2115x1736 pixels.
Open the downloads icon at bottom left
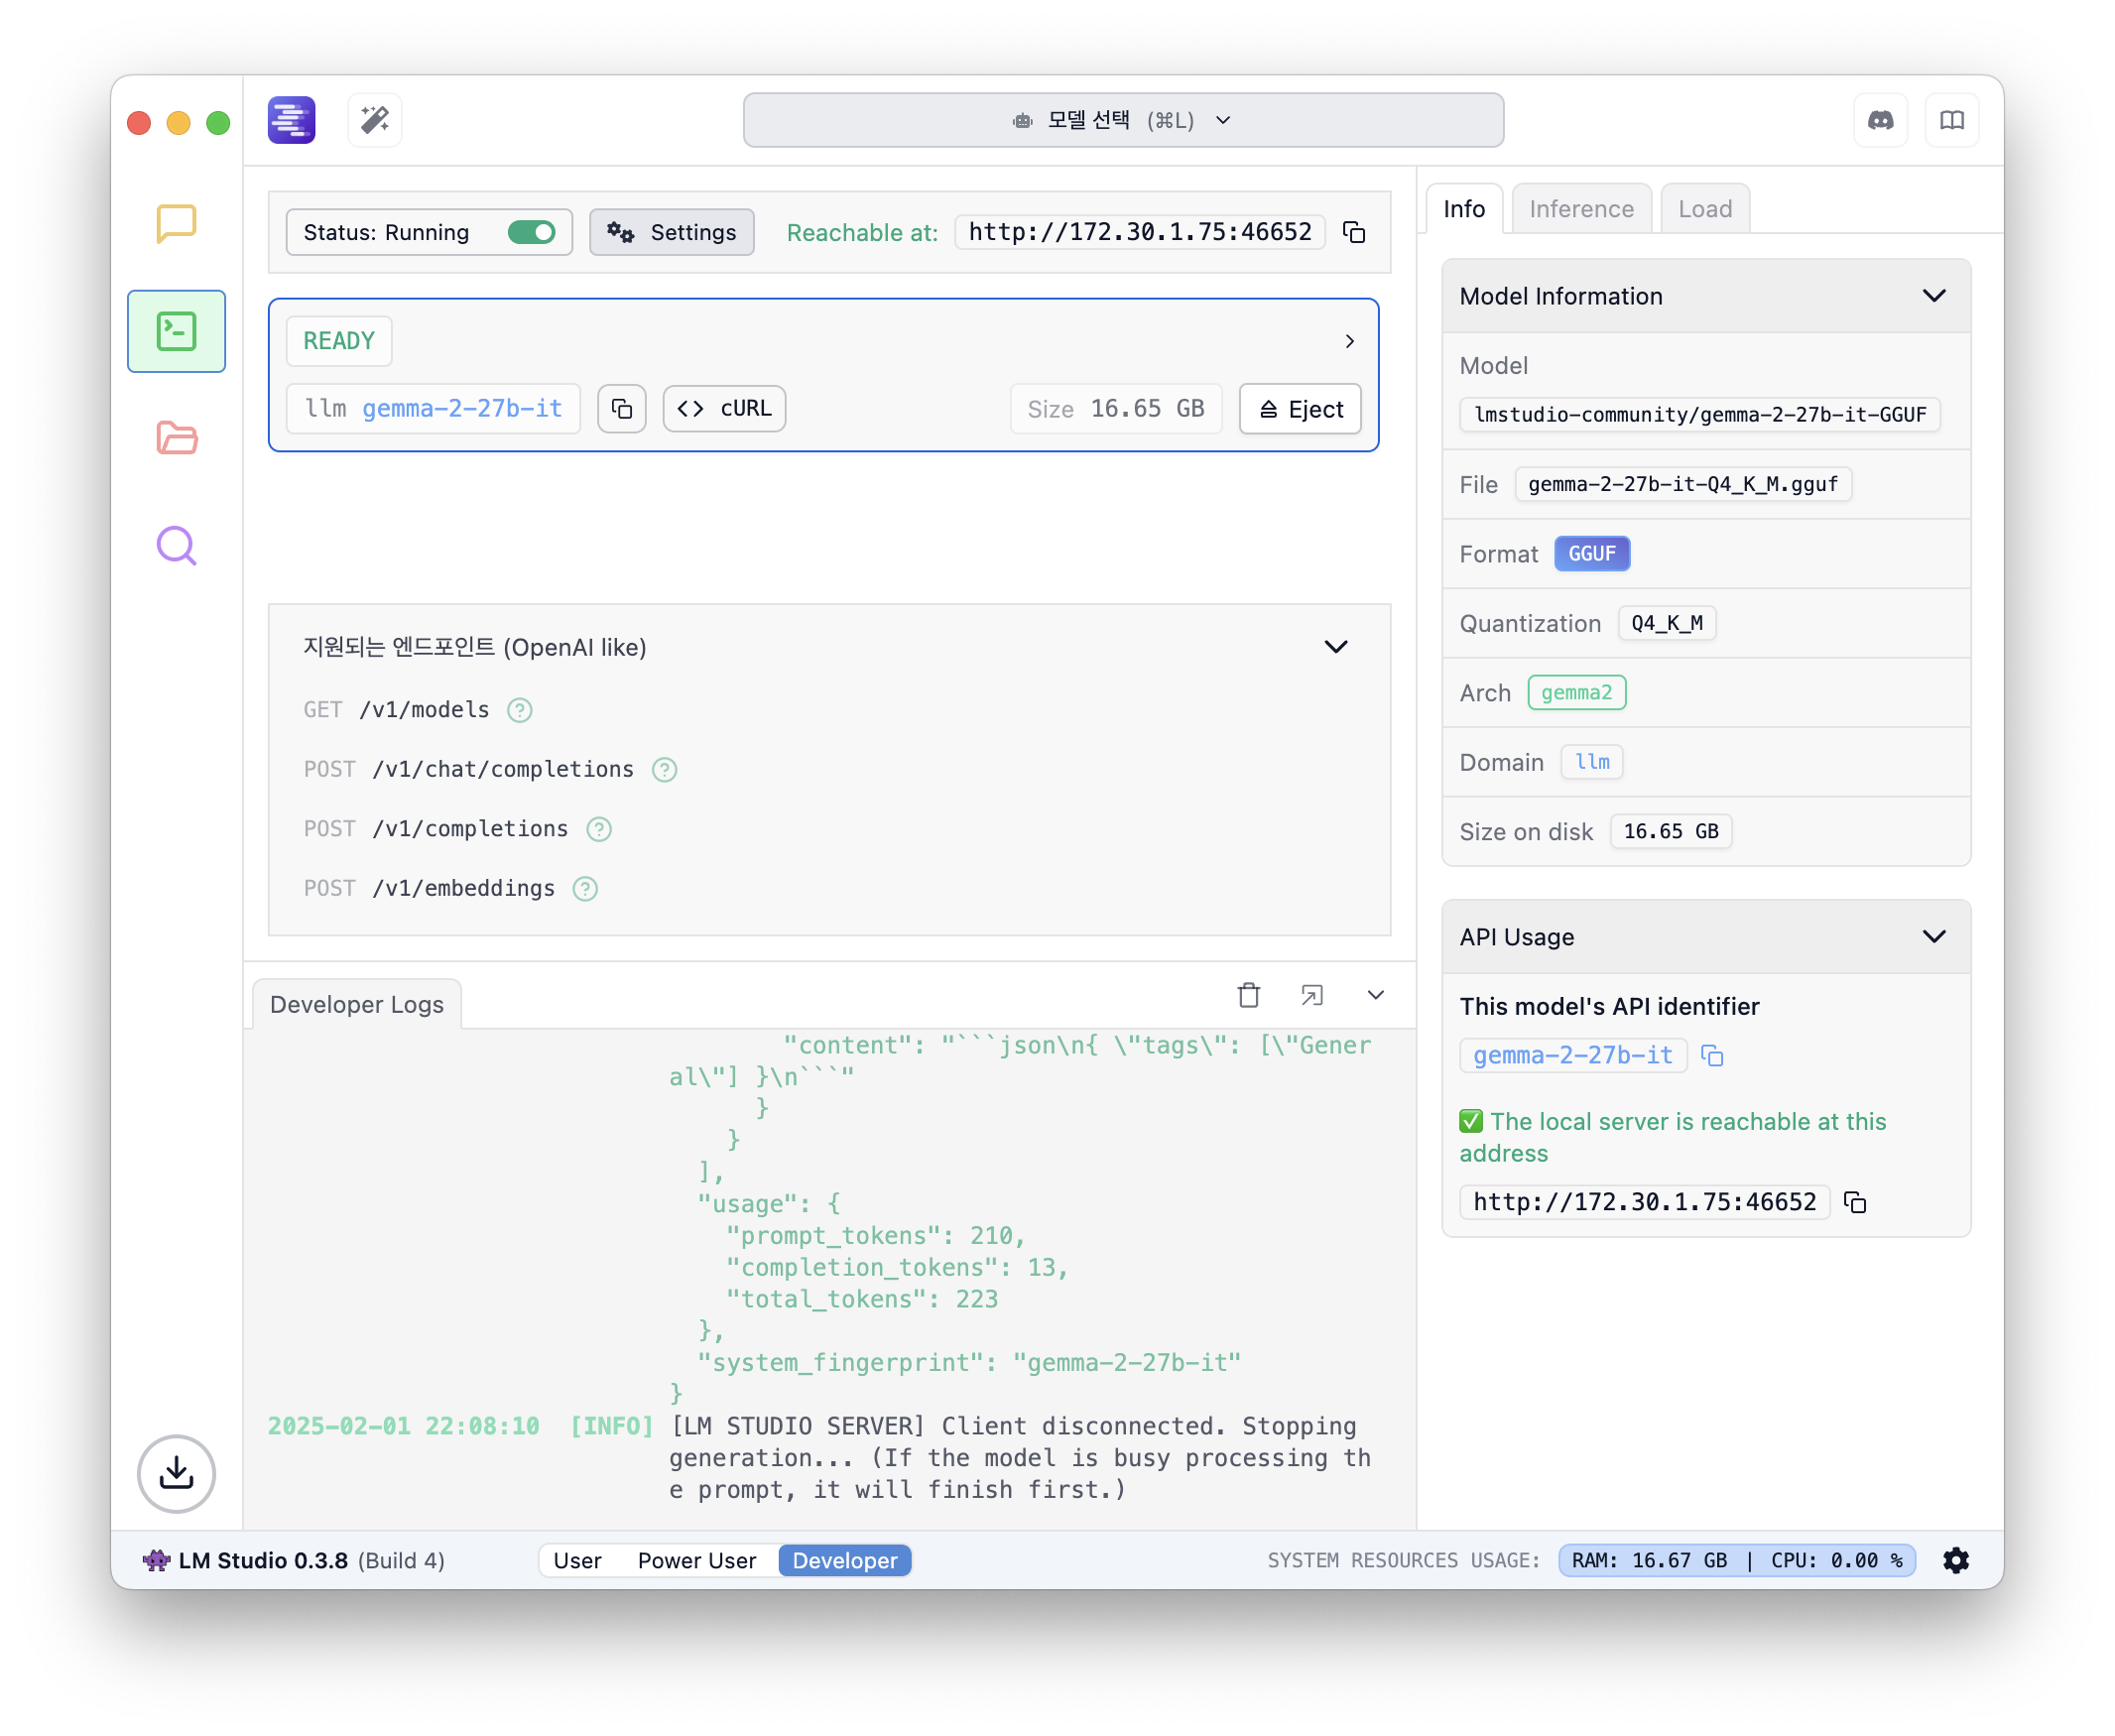tap(176, 1473)
